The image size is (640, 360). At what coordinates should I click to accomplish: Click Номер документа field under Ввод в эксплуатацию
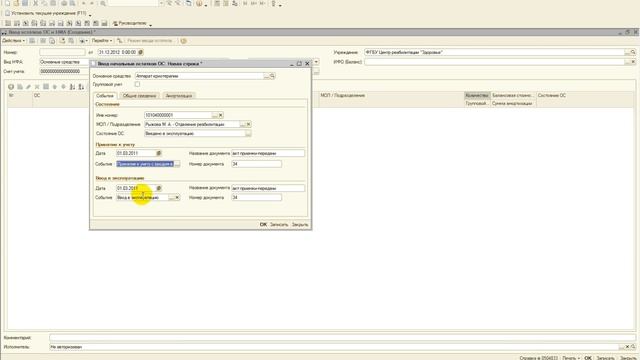pos(256,198)
